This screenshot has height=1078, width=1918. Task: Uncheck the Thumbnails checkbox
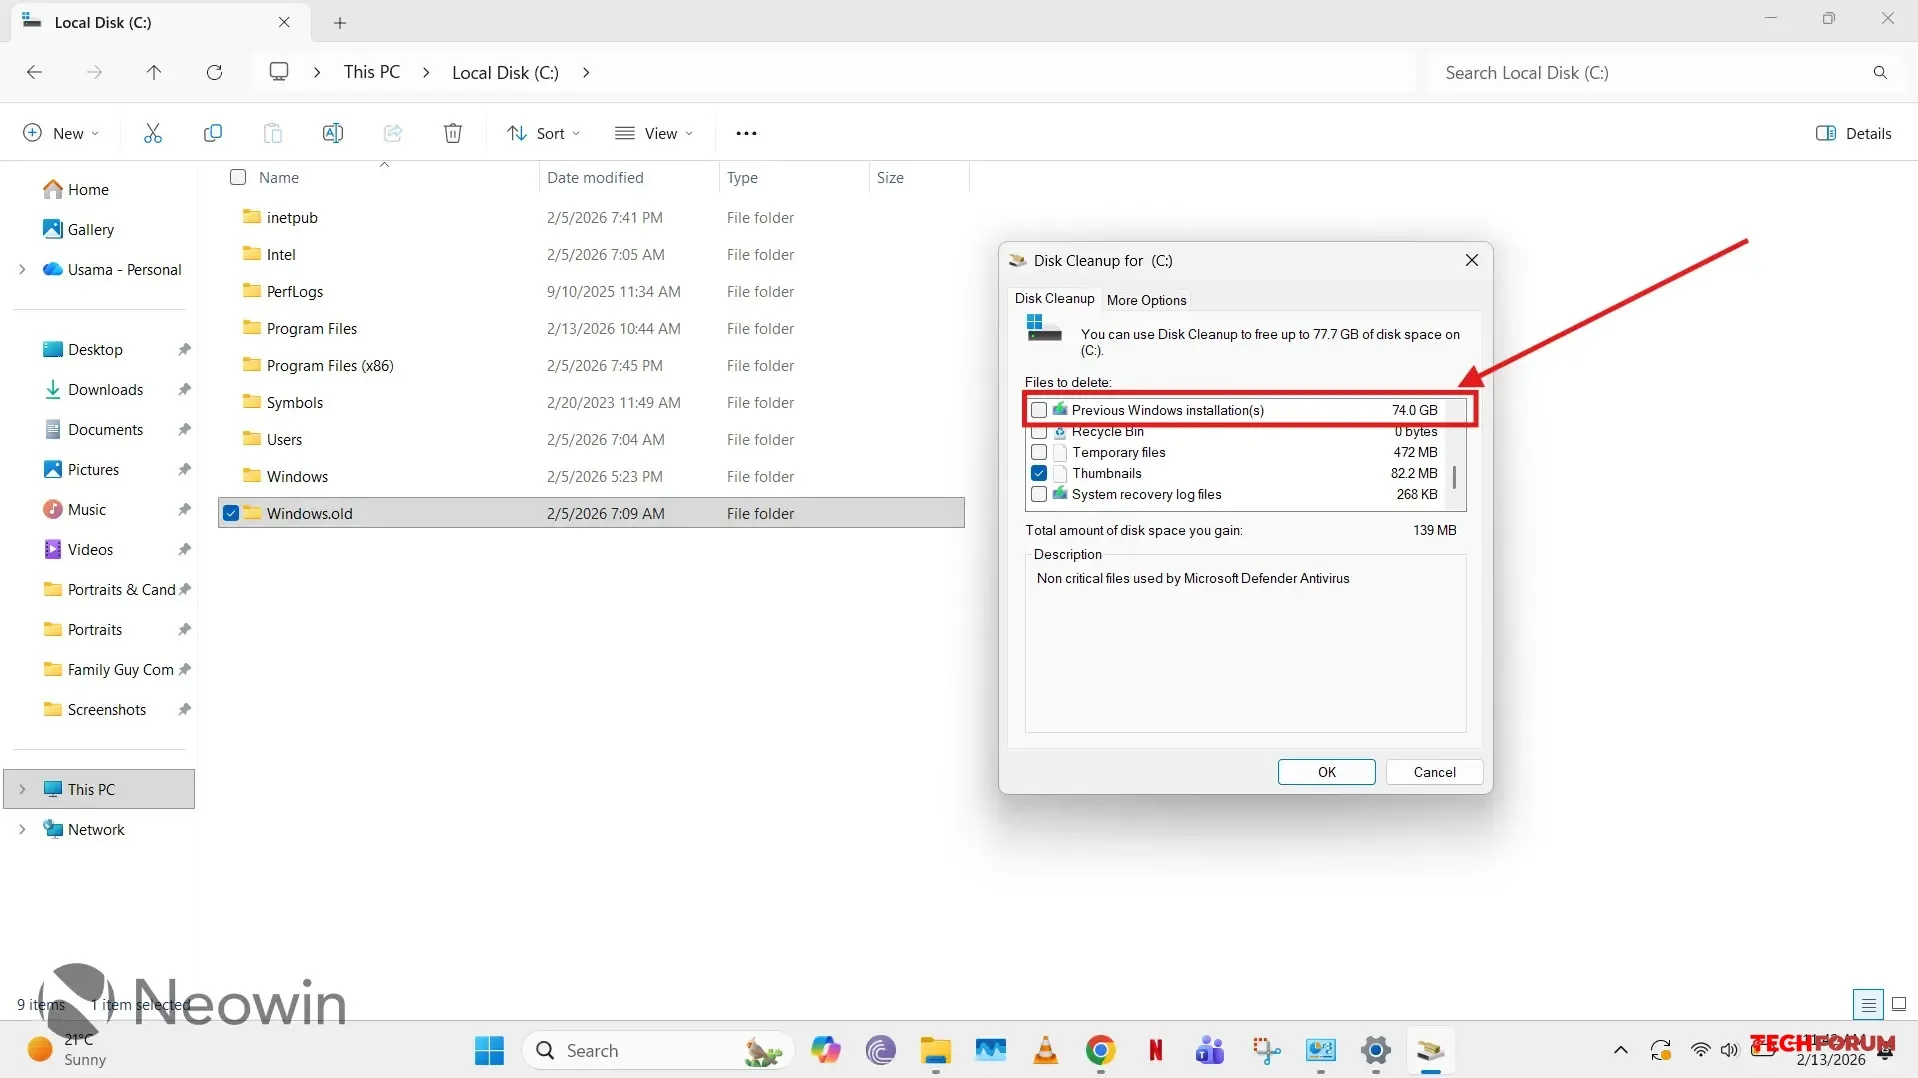[1039, 473]
